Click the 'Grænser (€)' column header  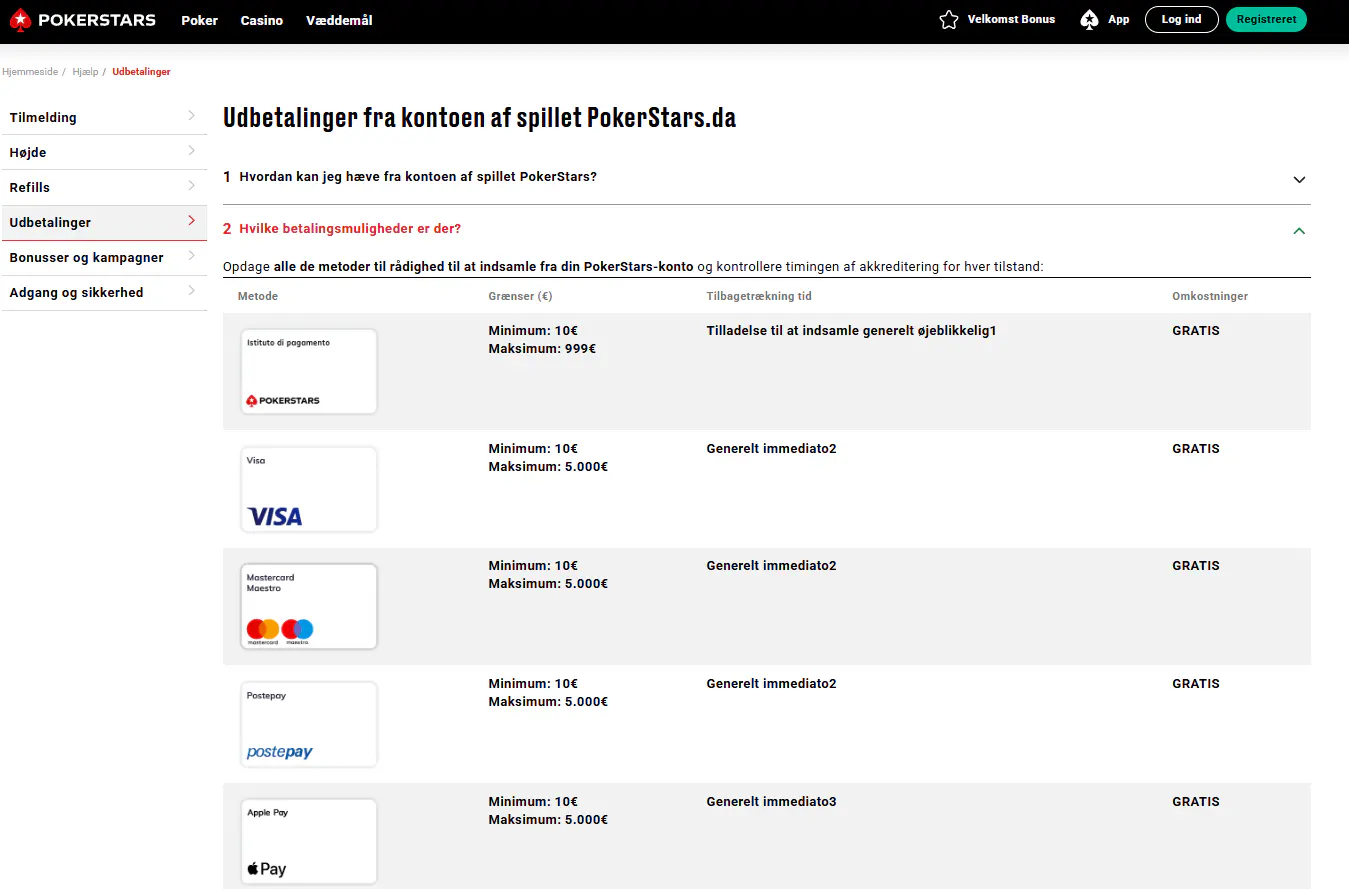[x=520, y=296]
